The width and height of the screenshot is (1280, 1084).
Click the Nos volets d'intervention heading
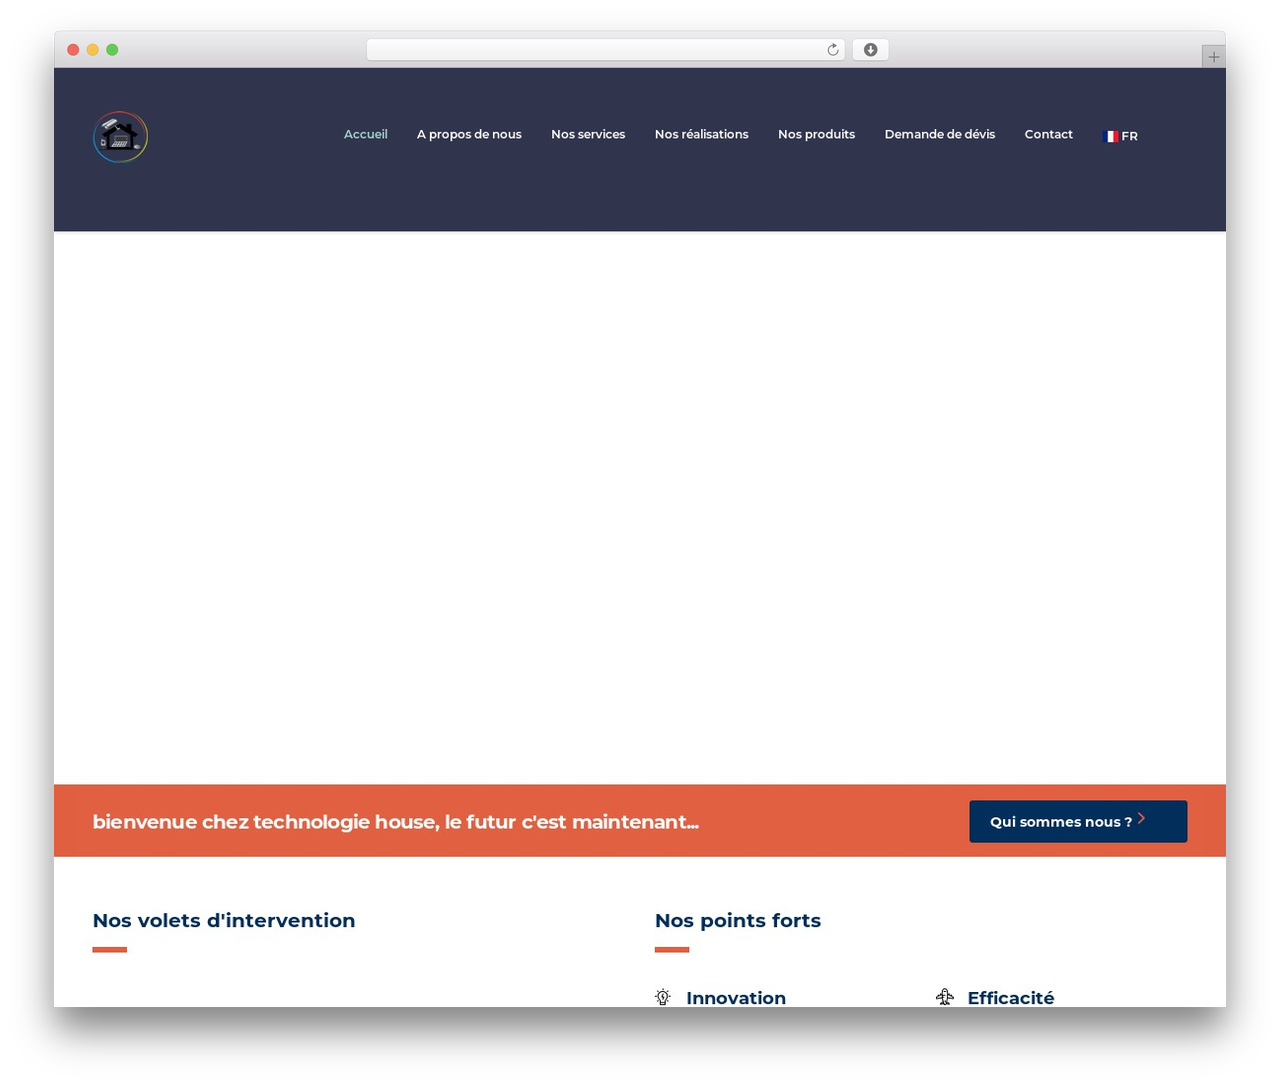(224, 920)
